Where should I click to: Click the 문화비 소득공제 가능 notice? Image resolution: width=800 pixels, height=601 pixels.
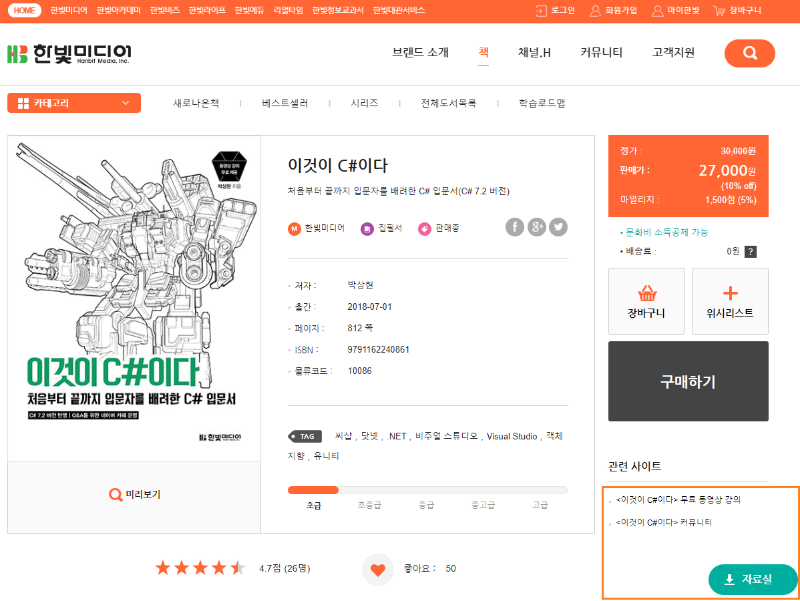coord(667,232)
